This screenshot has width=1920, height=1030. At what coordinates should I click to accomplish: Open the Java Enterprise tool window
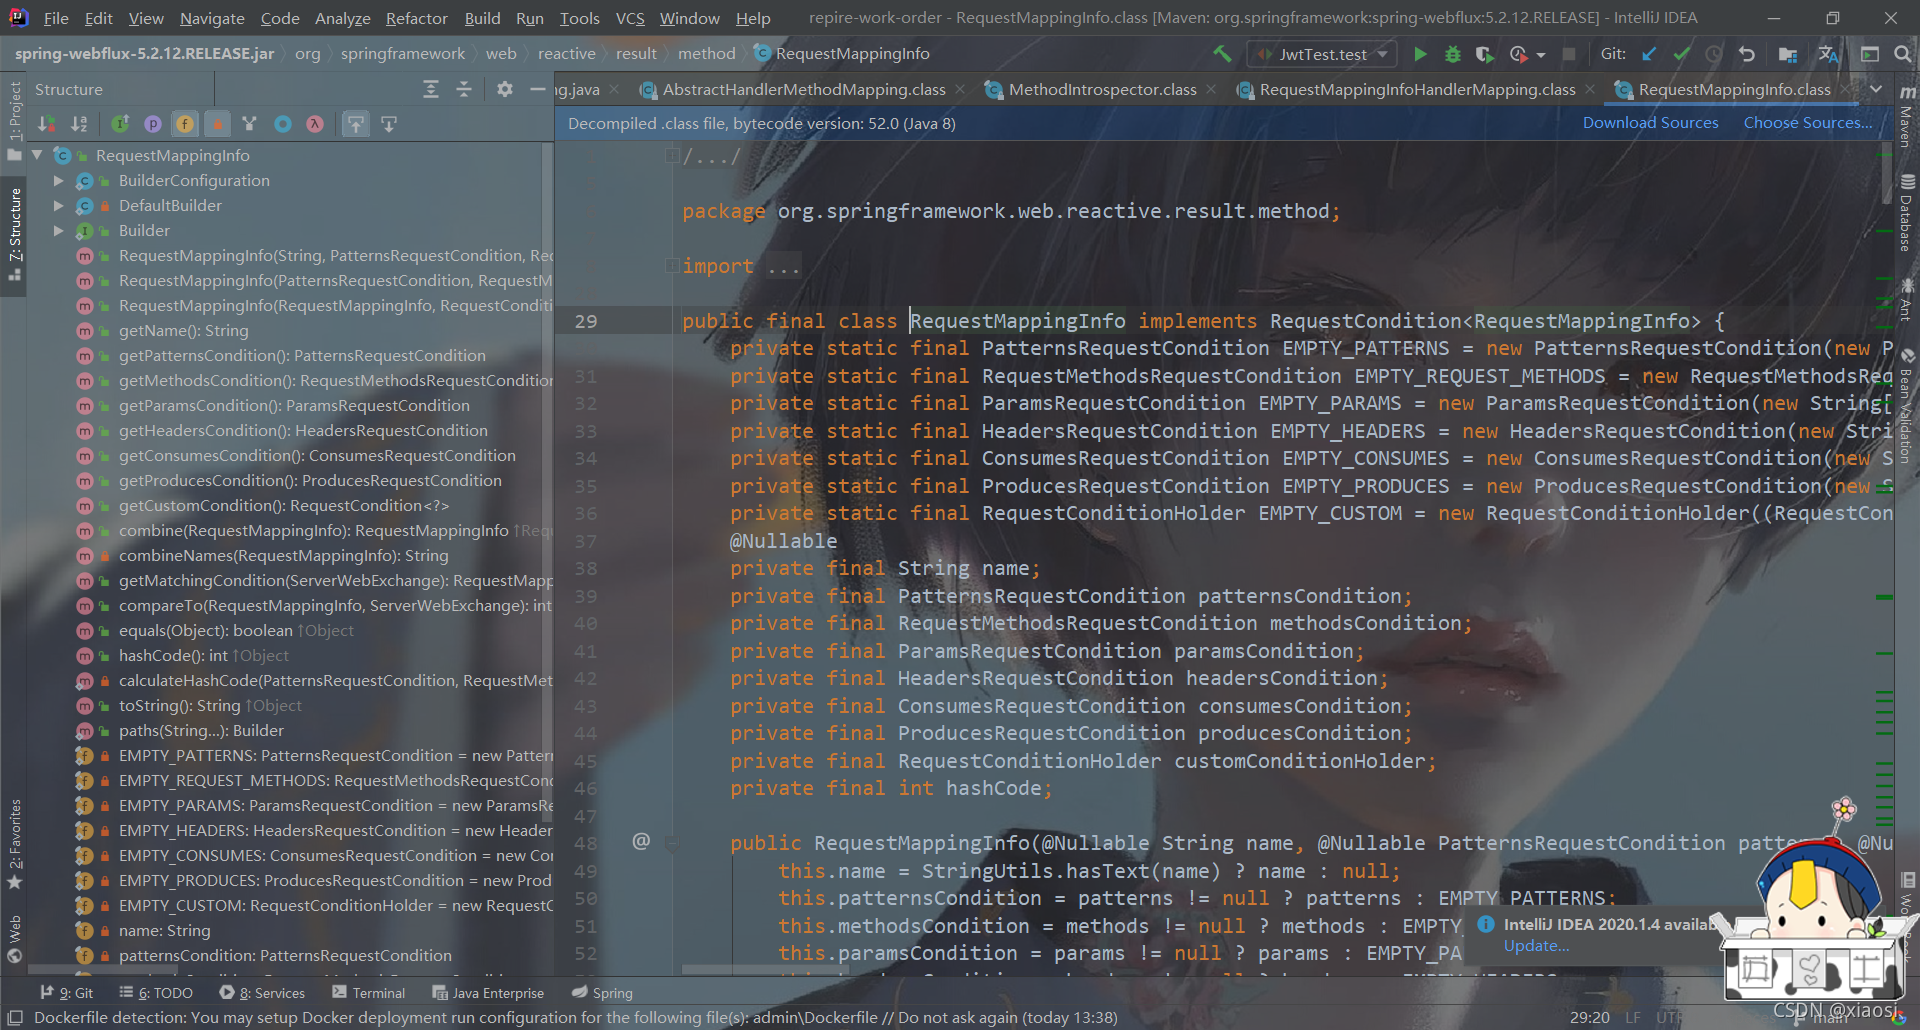click(x=488, y=993)
